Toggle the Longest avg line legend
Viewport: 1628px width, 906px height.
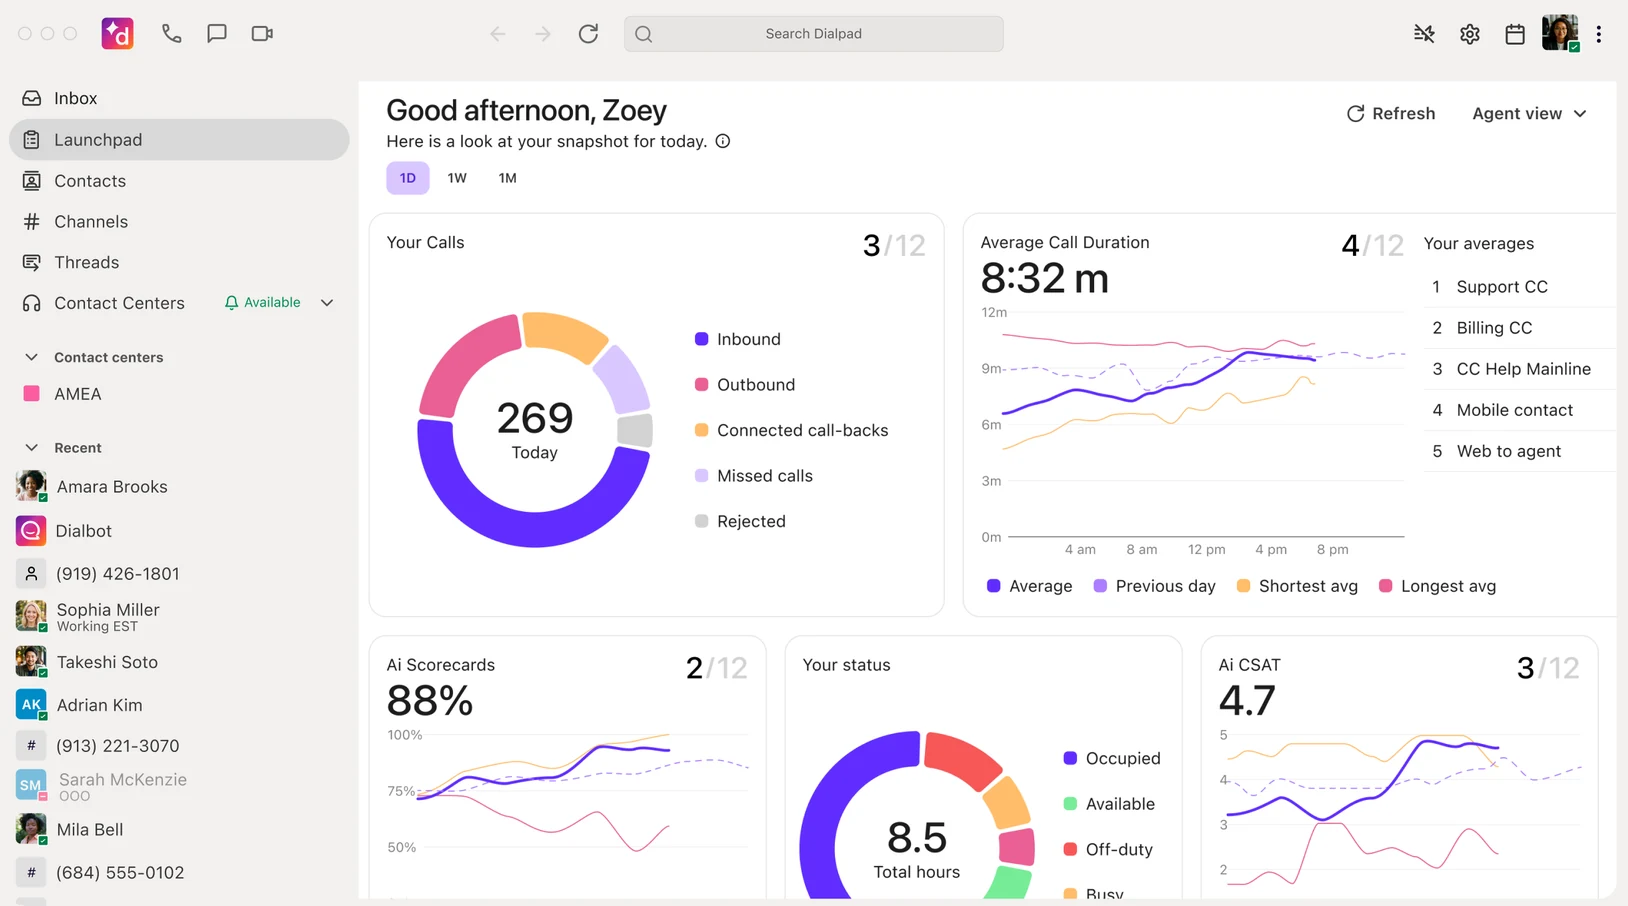tap(1437, 586)
